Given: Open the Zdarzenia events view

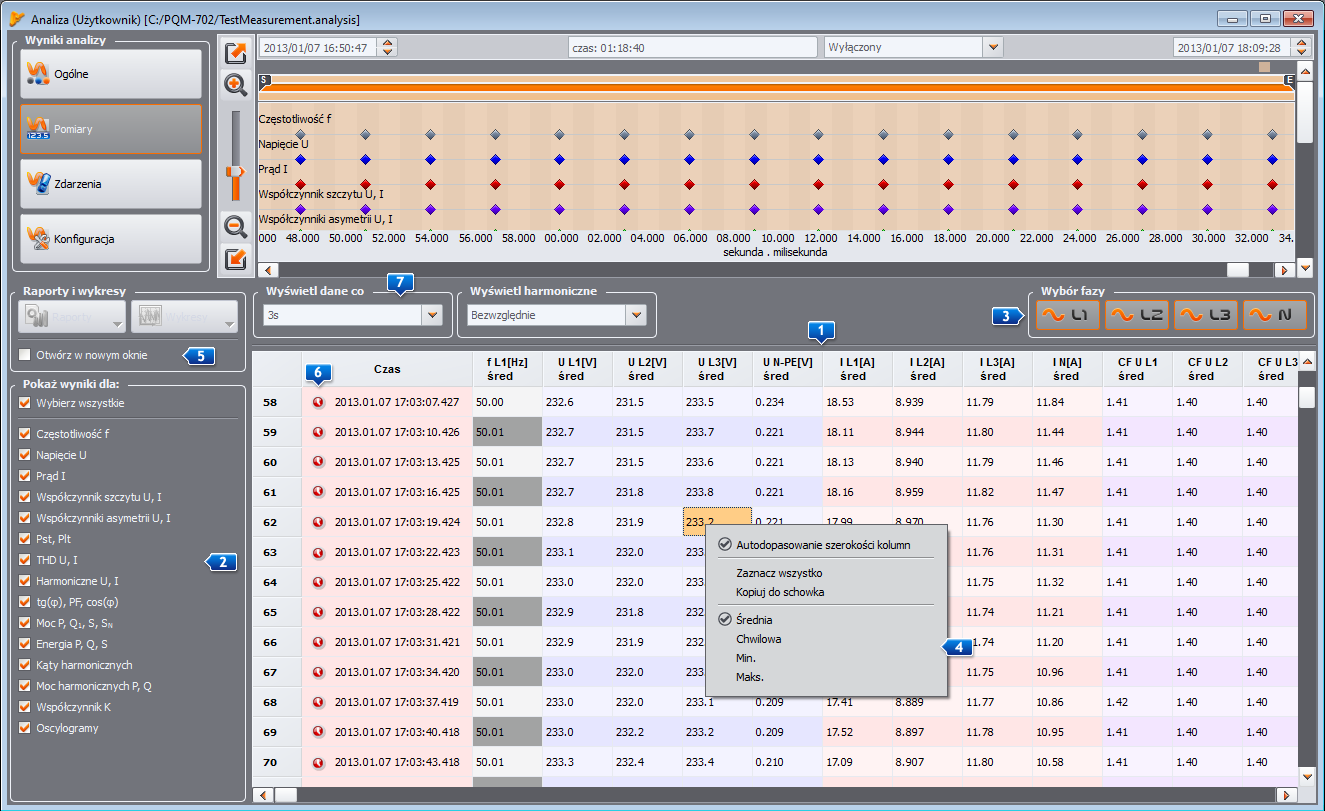Looking at the screenshot, I should [x=110, y=184].
